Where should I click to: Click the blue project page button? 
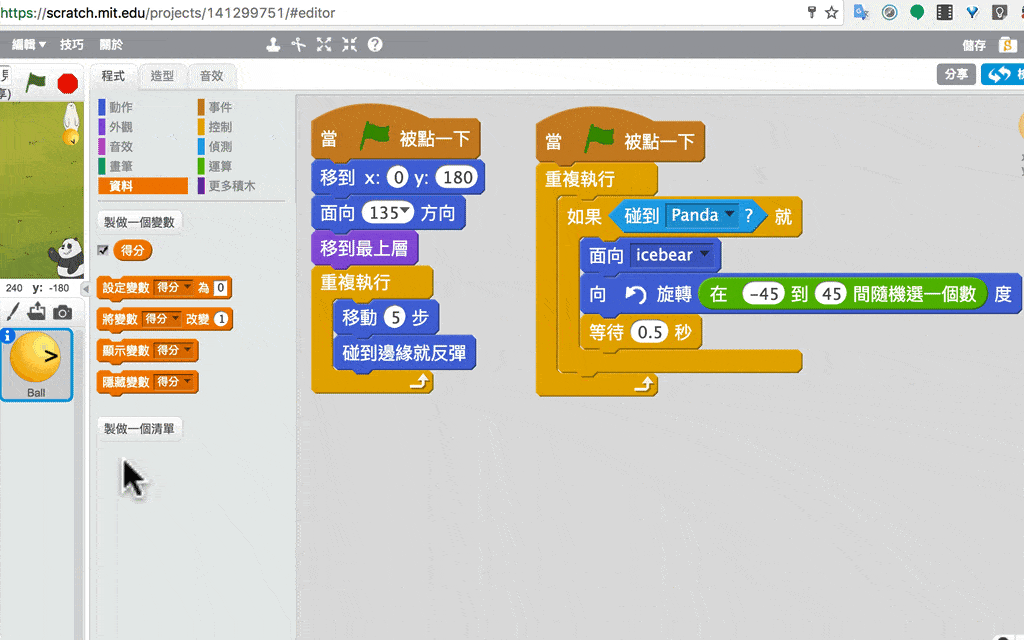(x=1002, y=74)
